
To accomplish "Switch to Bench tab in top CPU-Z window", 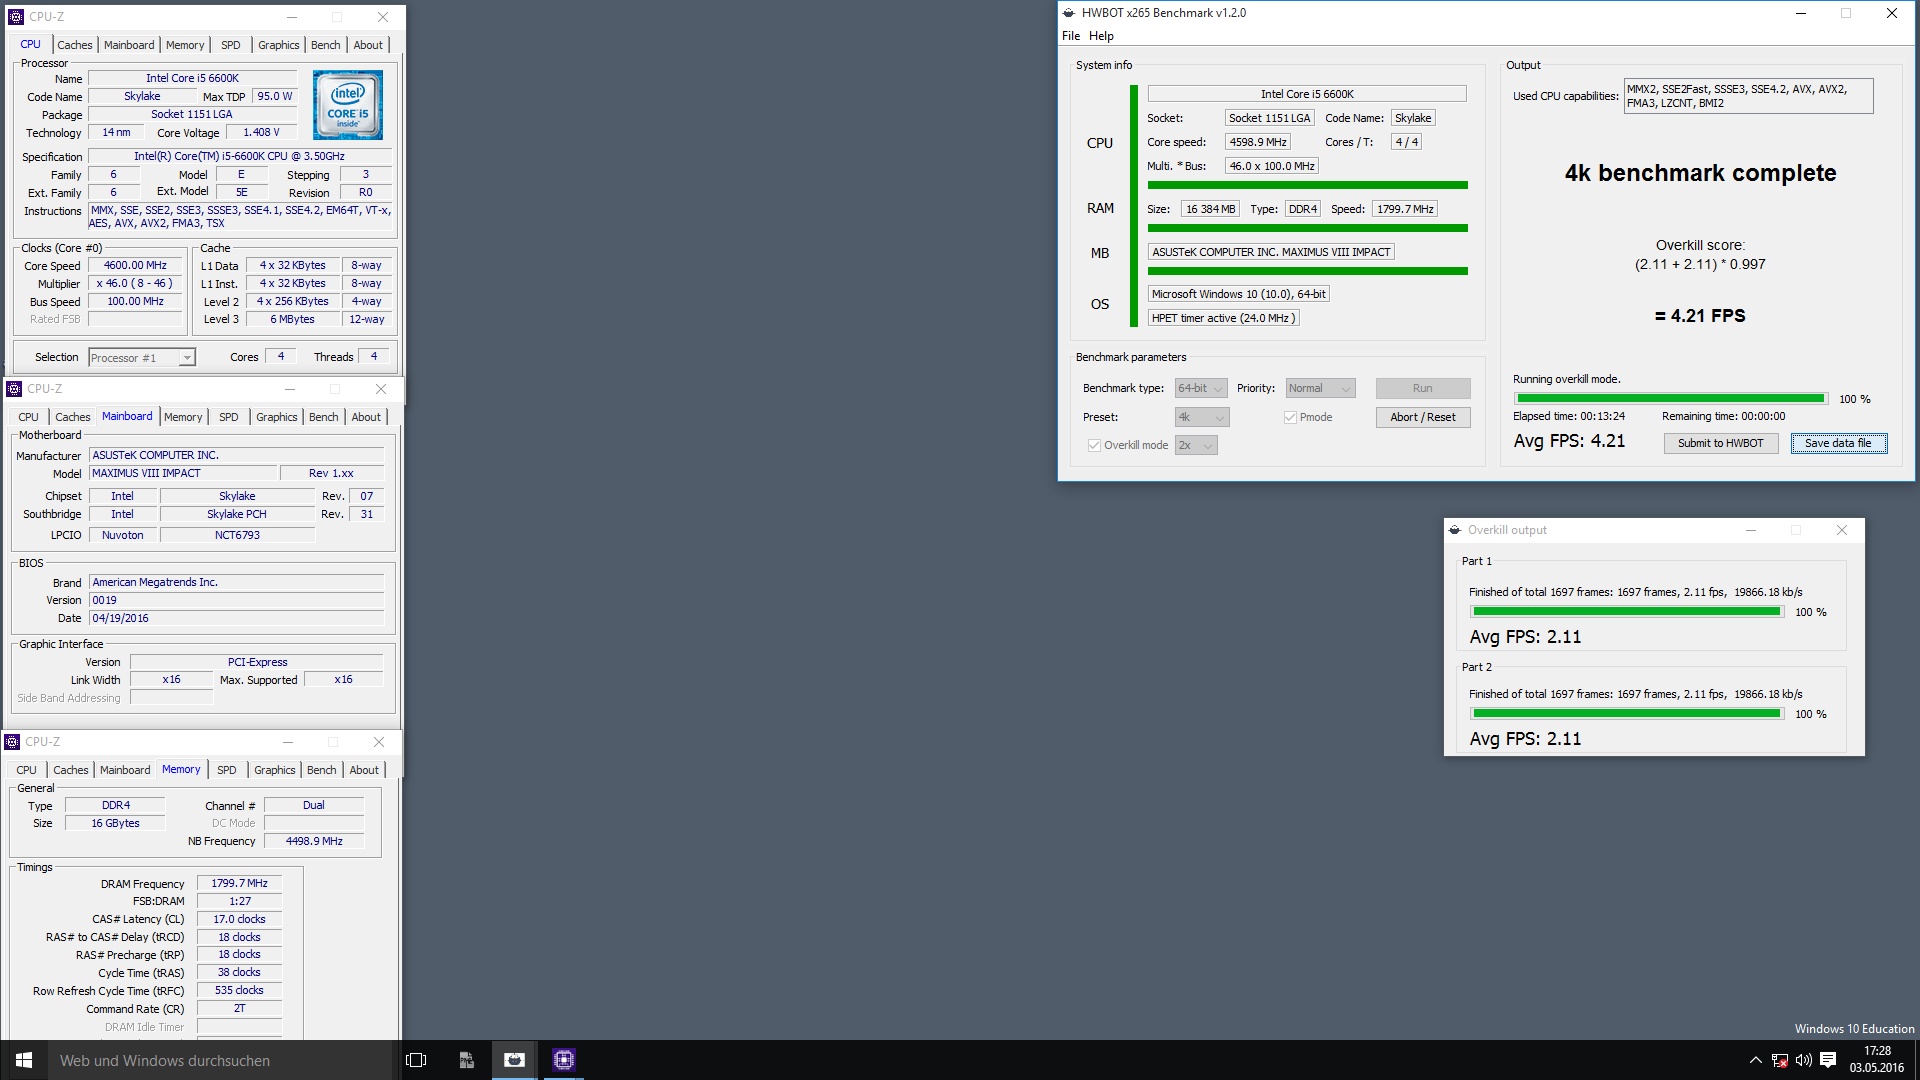I will click(325, 45).
